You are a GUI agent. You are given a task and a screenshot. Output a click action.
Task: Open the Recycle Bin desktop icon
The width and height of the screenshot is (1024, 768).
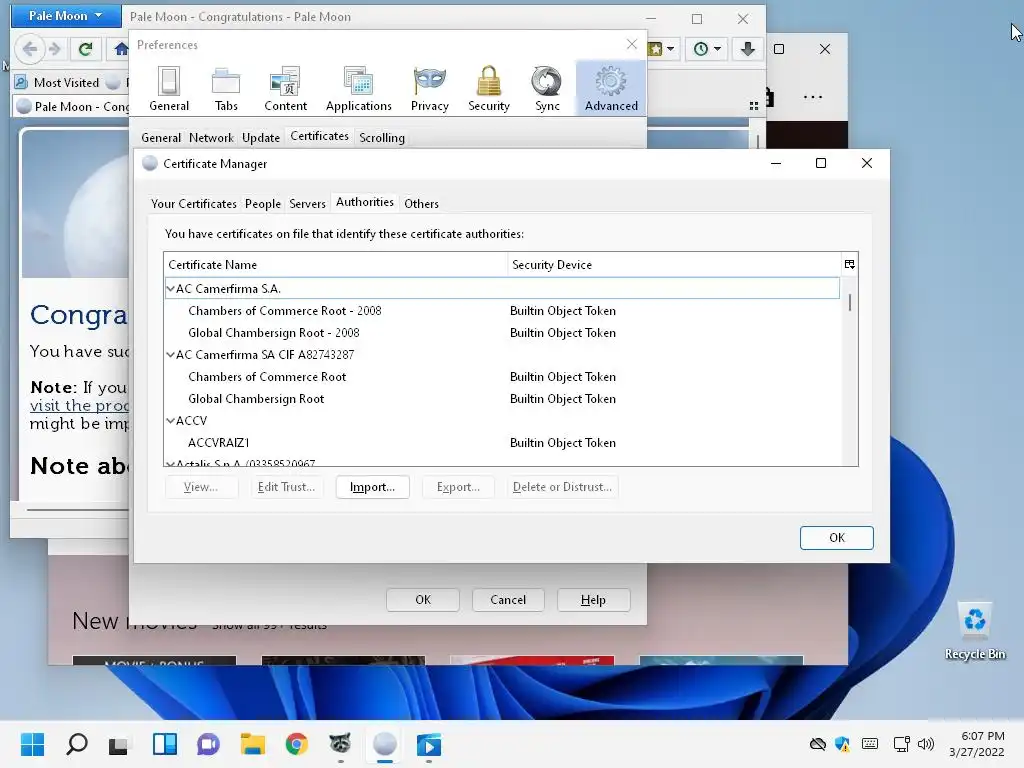click(x=974, y=631)
